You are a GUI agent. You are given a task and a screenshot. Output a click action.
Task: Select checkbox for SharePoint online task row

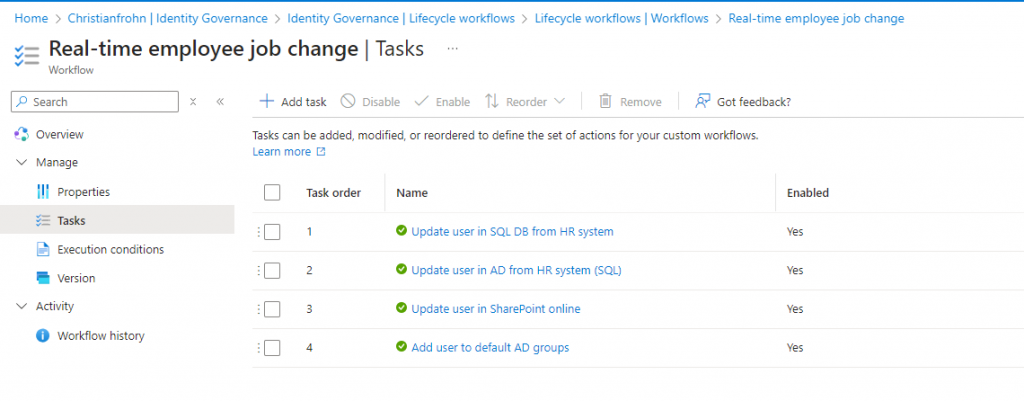click(272, 309)
